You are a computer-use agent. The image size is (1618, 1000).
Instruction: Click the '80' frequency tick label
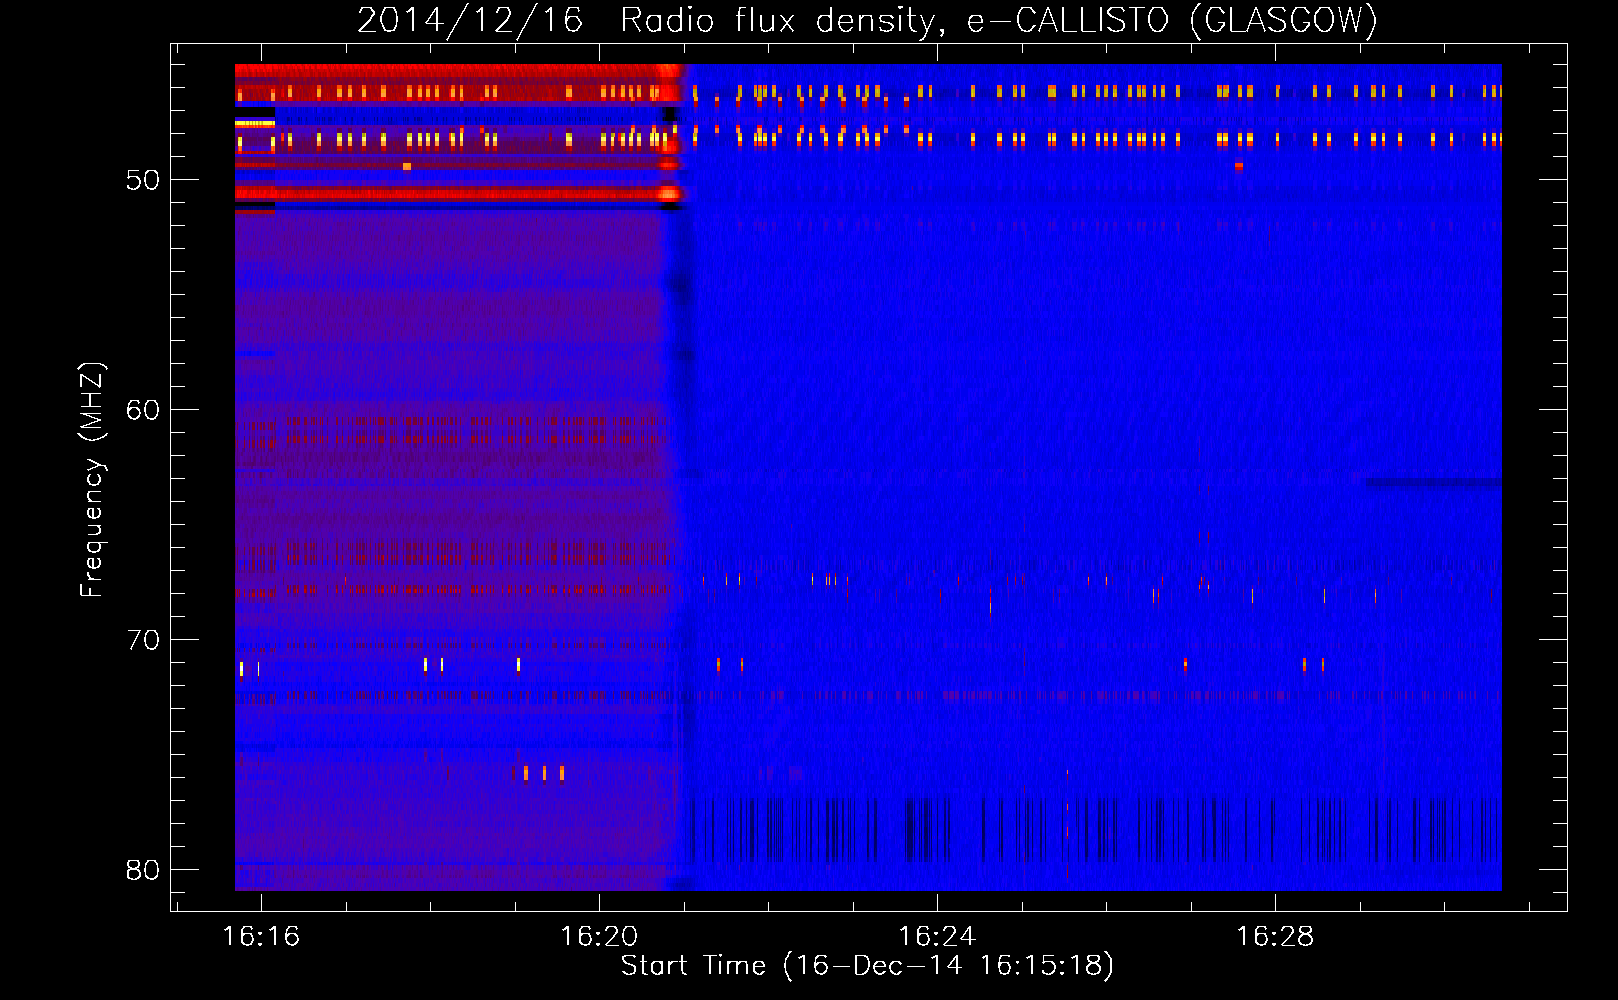(143, 870)
